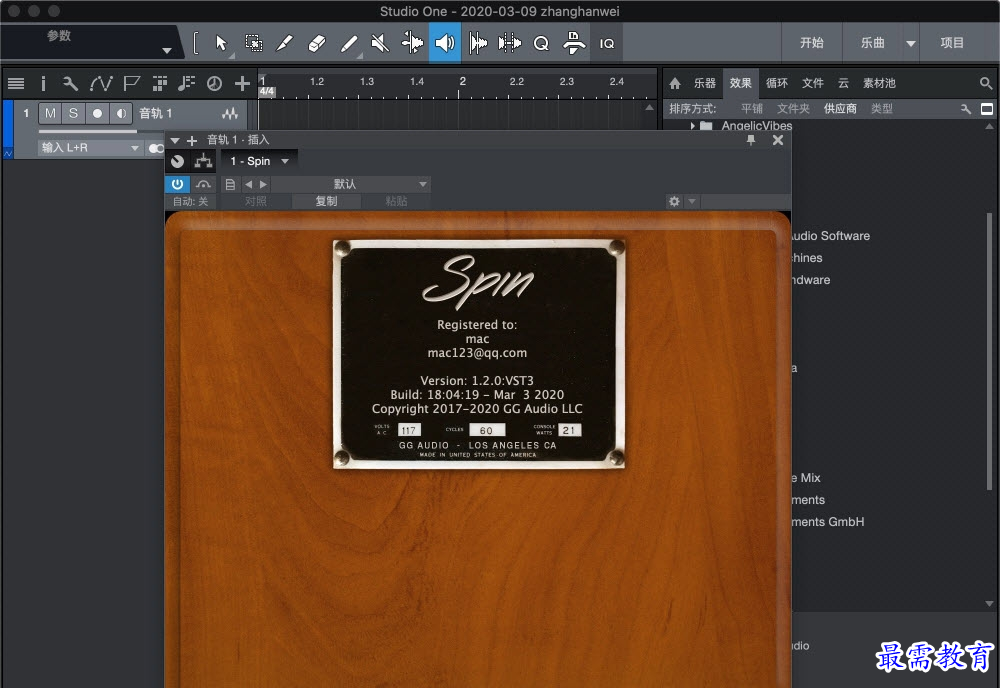
Task: Show automation curve icon
Action: pyautogui.click(x=101, y=84)
